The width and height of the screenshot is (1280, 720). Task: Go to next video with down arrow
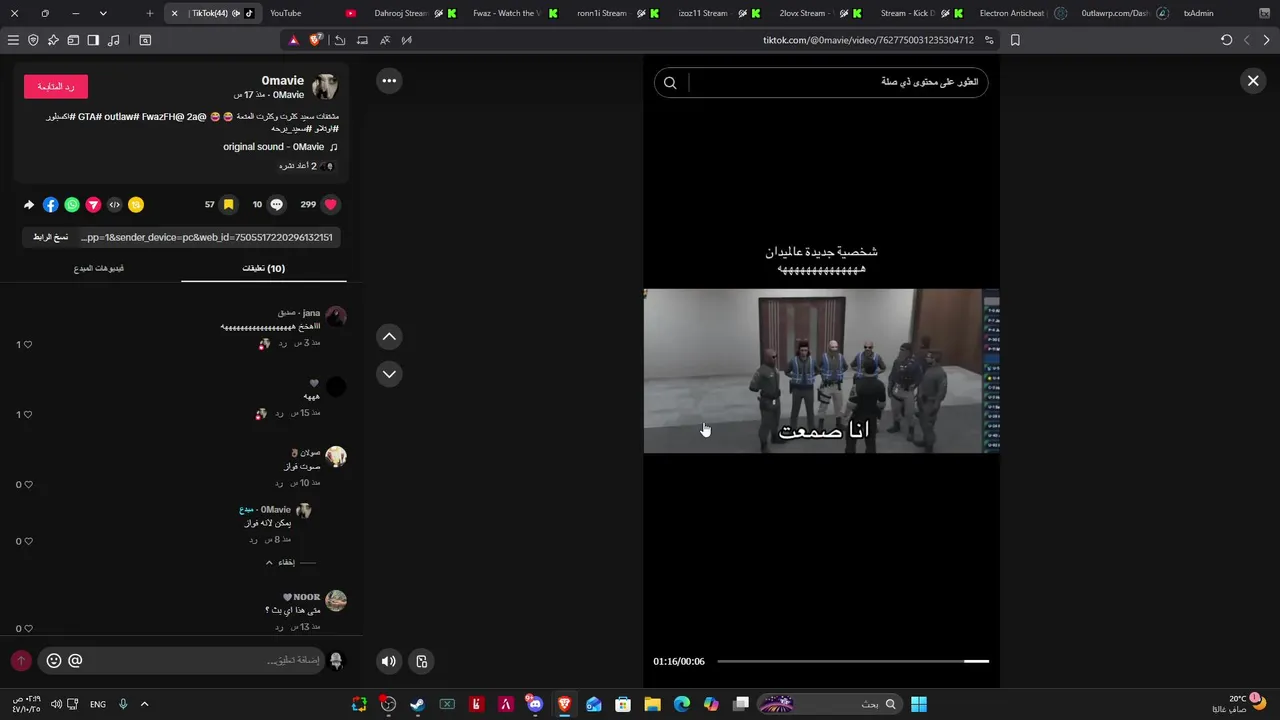pos(389,374)
